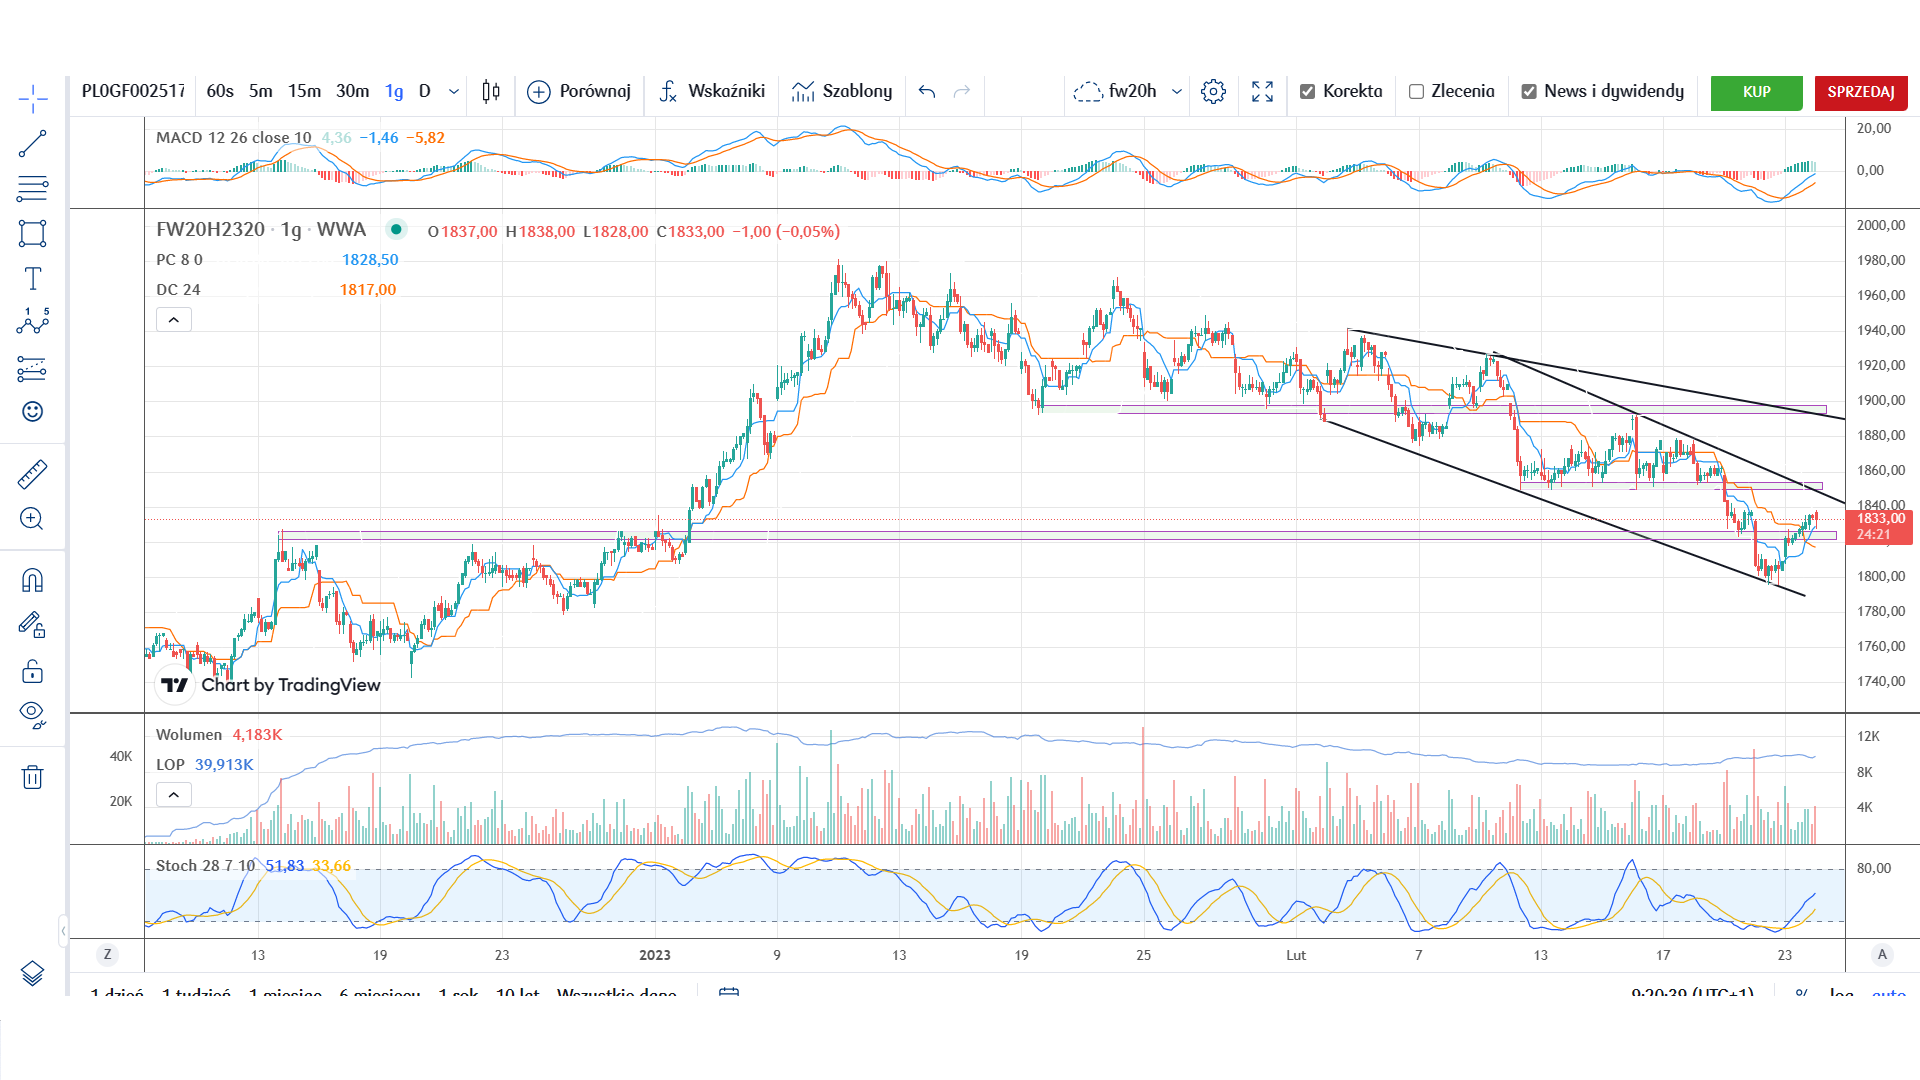Select the 60s interval
The height and width of the screenshot is (1080, 1920).
tap(220, 92)
